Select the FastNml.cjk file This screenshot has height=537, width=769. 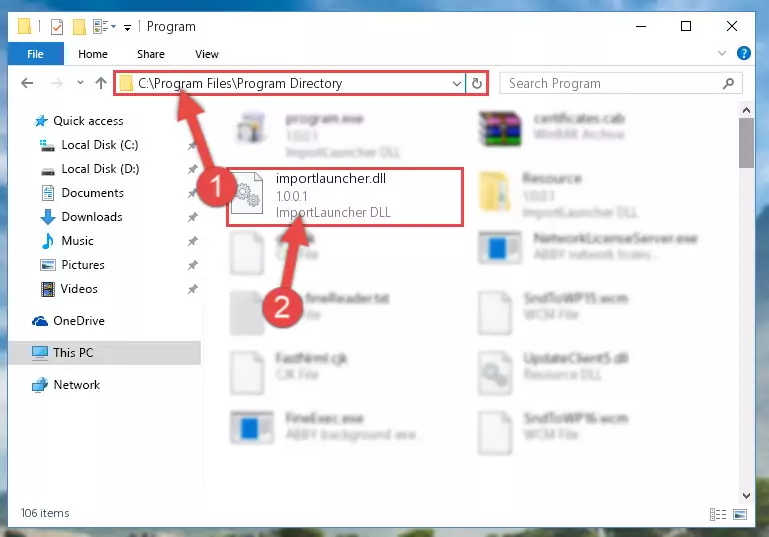click(289, 372)
